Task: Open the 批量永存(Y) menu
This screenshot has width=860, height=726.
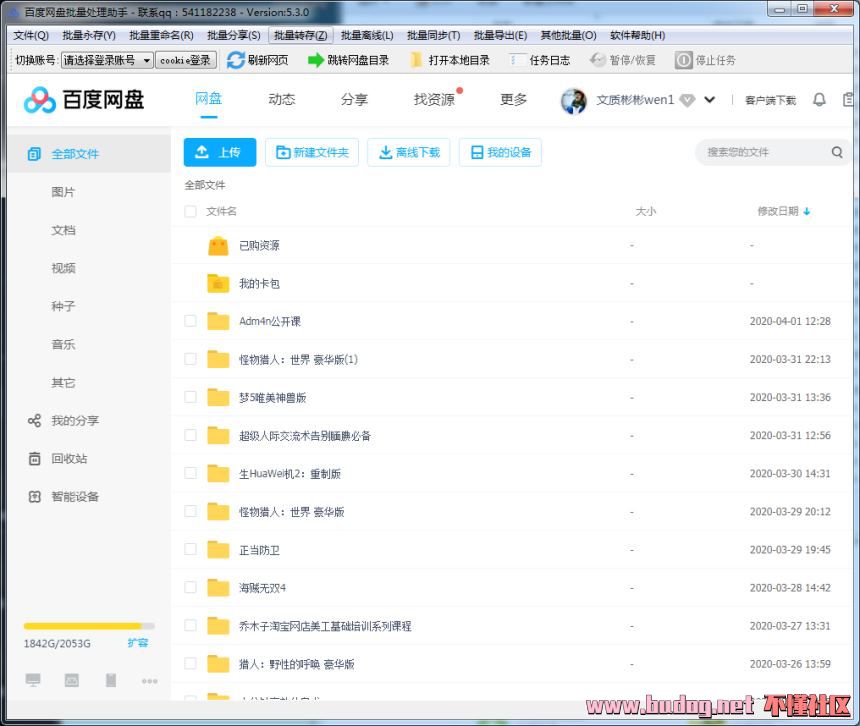Action: pos(89,36)
